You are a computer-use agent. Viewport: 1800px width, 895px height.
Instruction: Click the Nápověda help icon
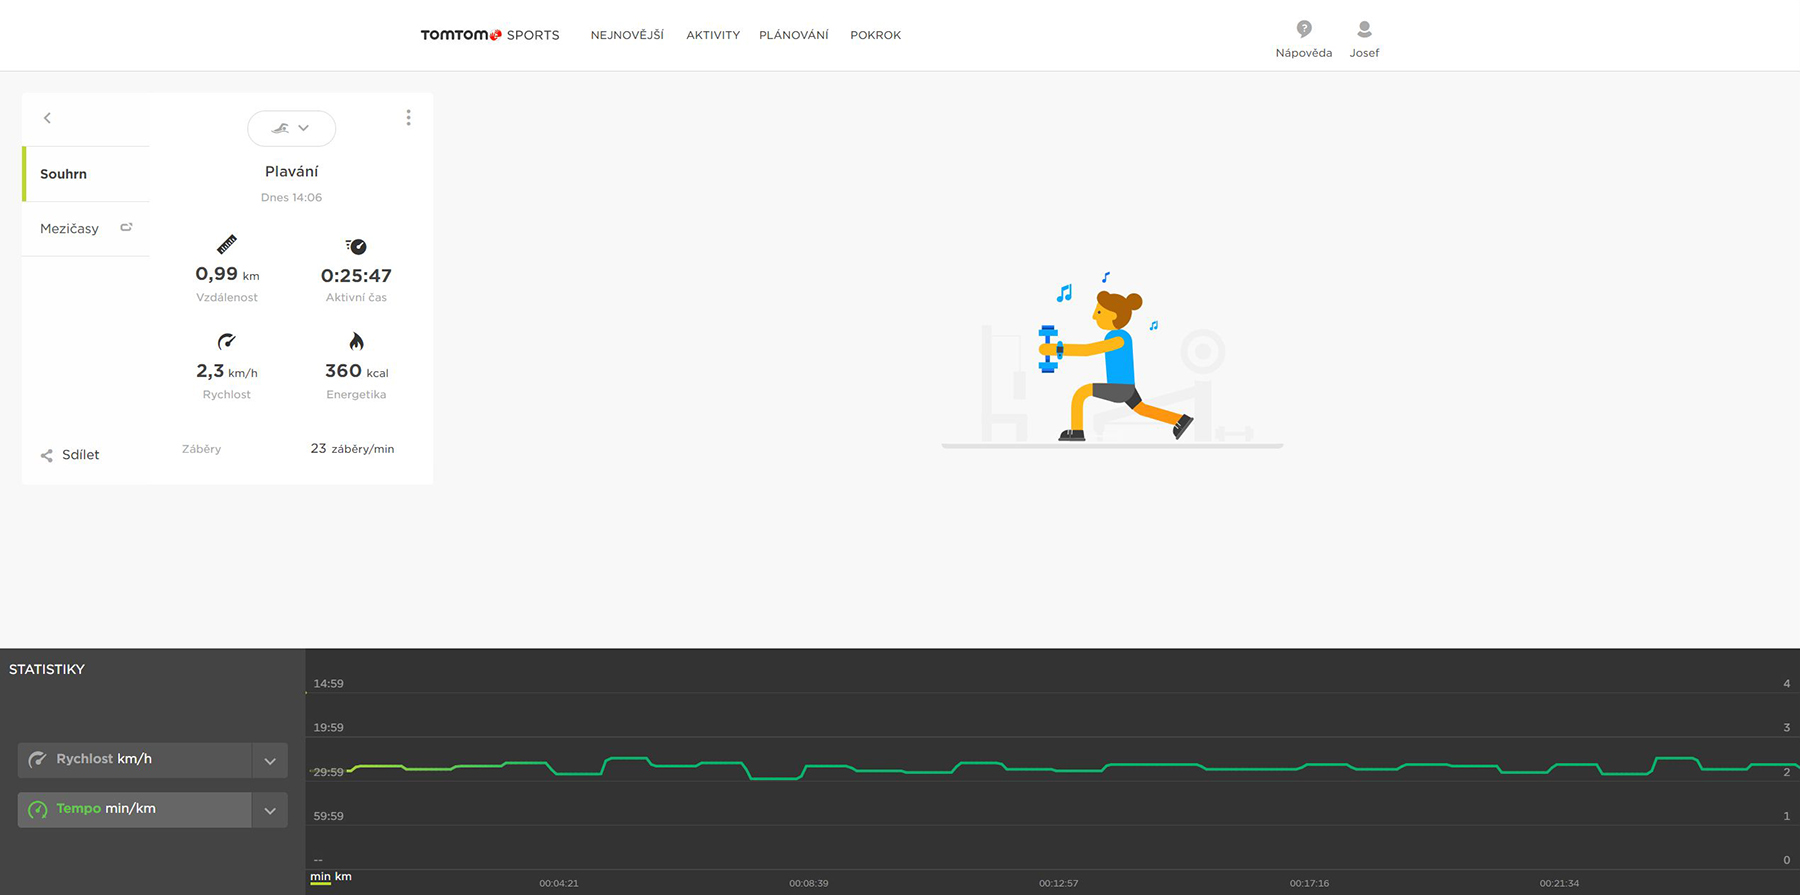[1303, 30]
